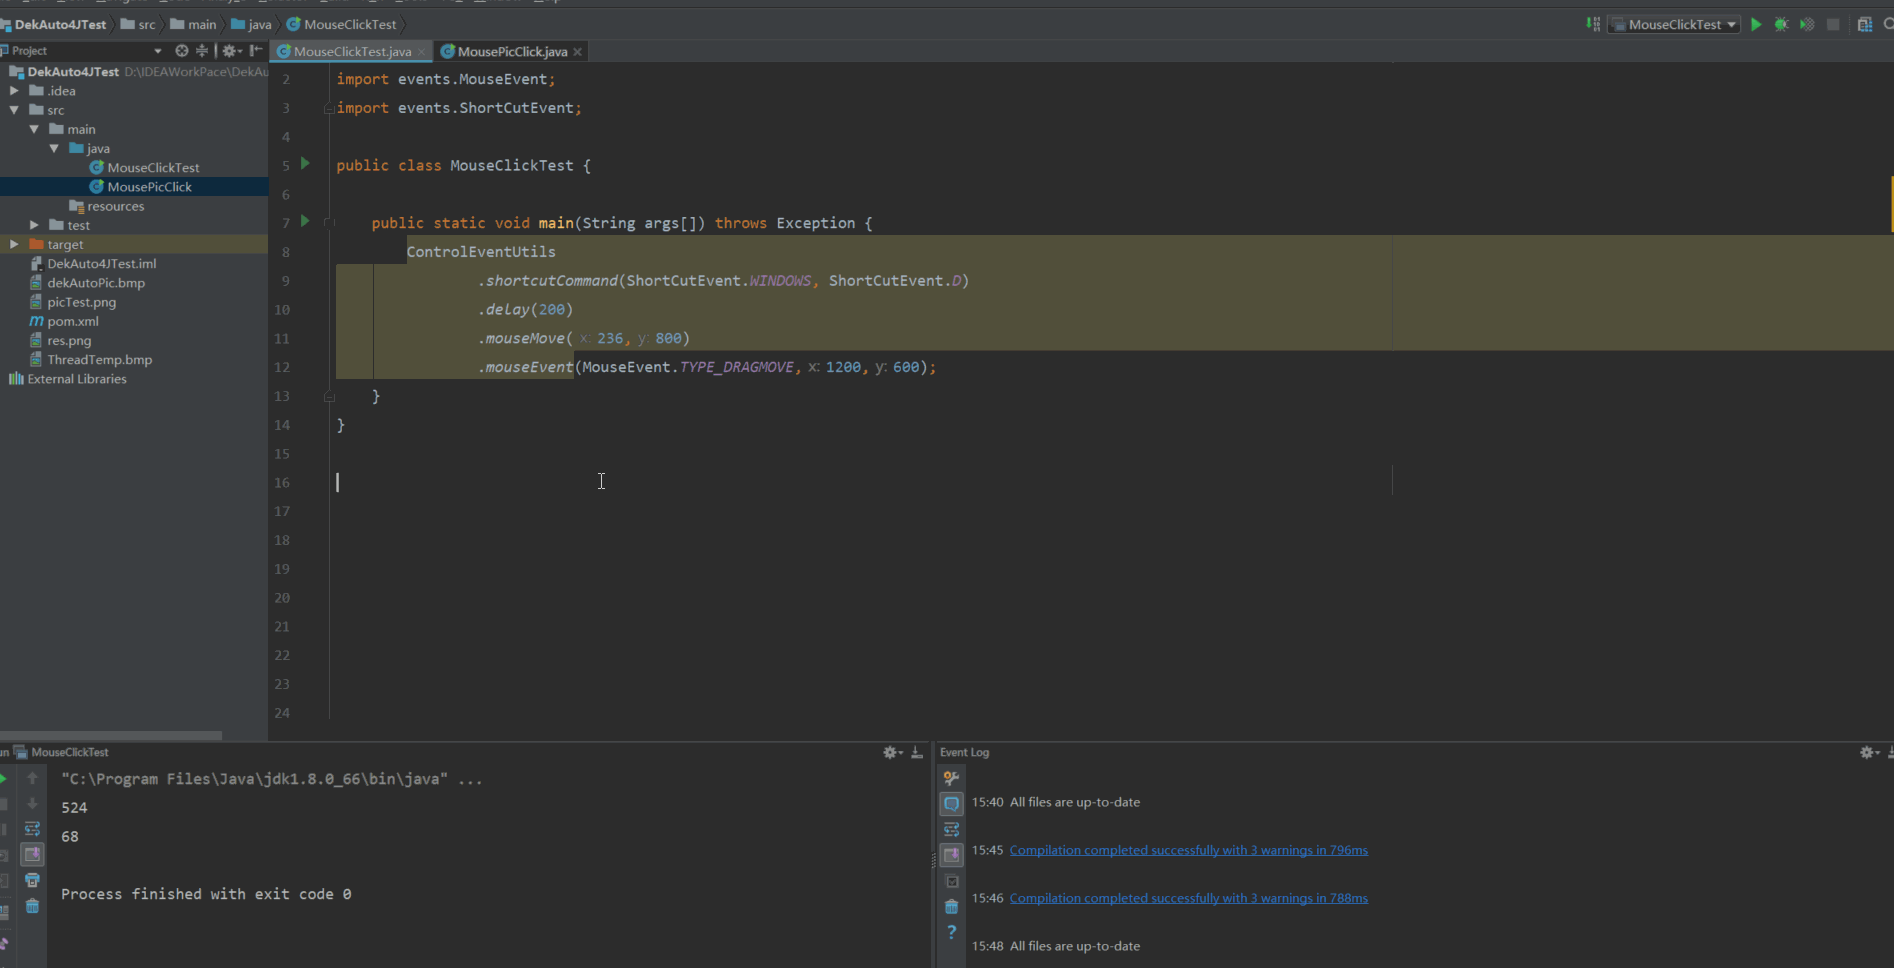Image resolution: width=1894 pixels, height=968 pixels.
Task: Click the Run panel hide/pin icon
Action: coord(917,752)
